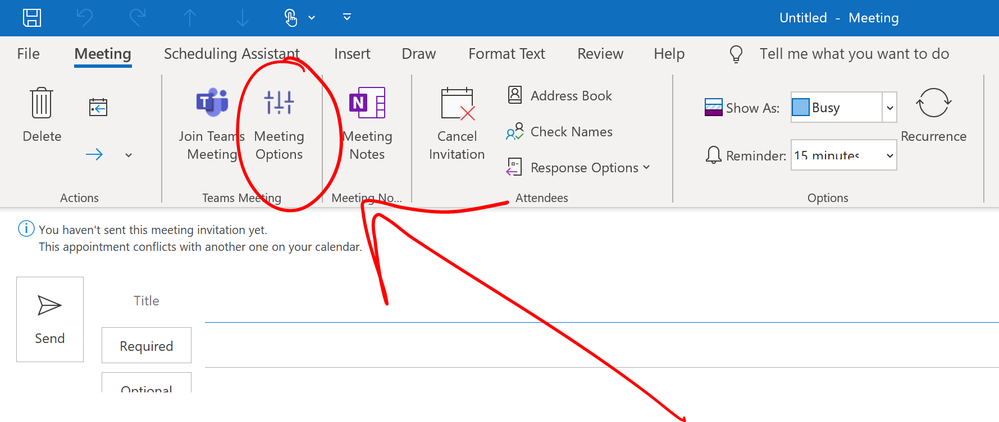Open the Insert ribbon tab
This screenshot has height=422, width=999.
352,54
